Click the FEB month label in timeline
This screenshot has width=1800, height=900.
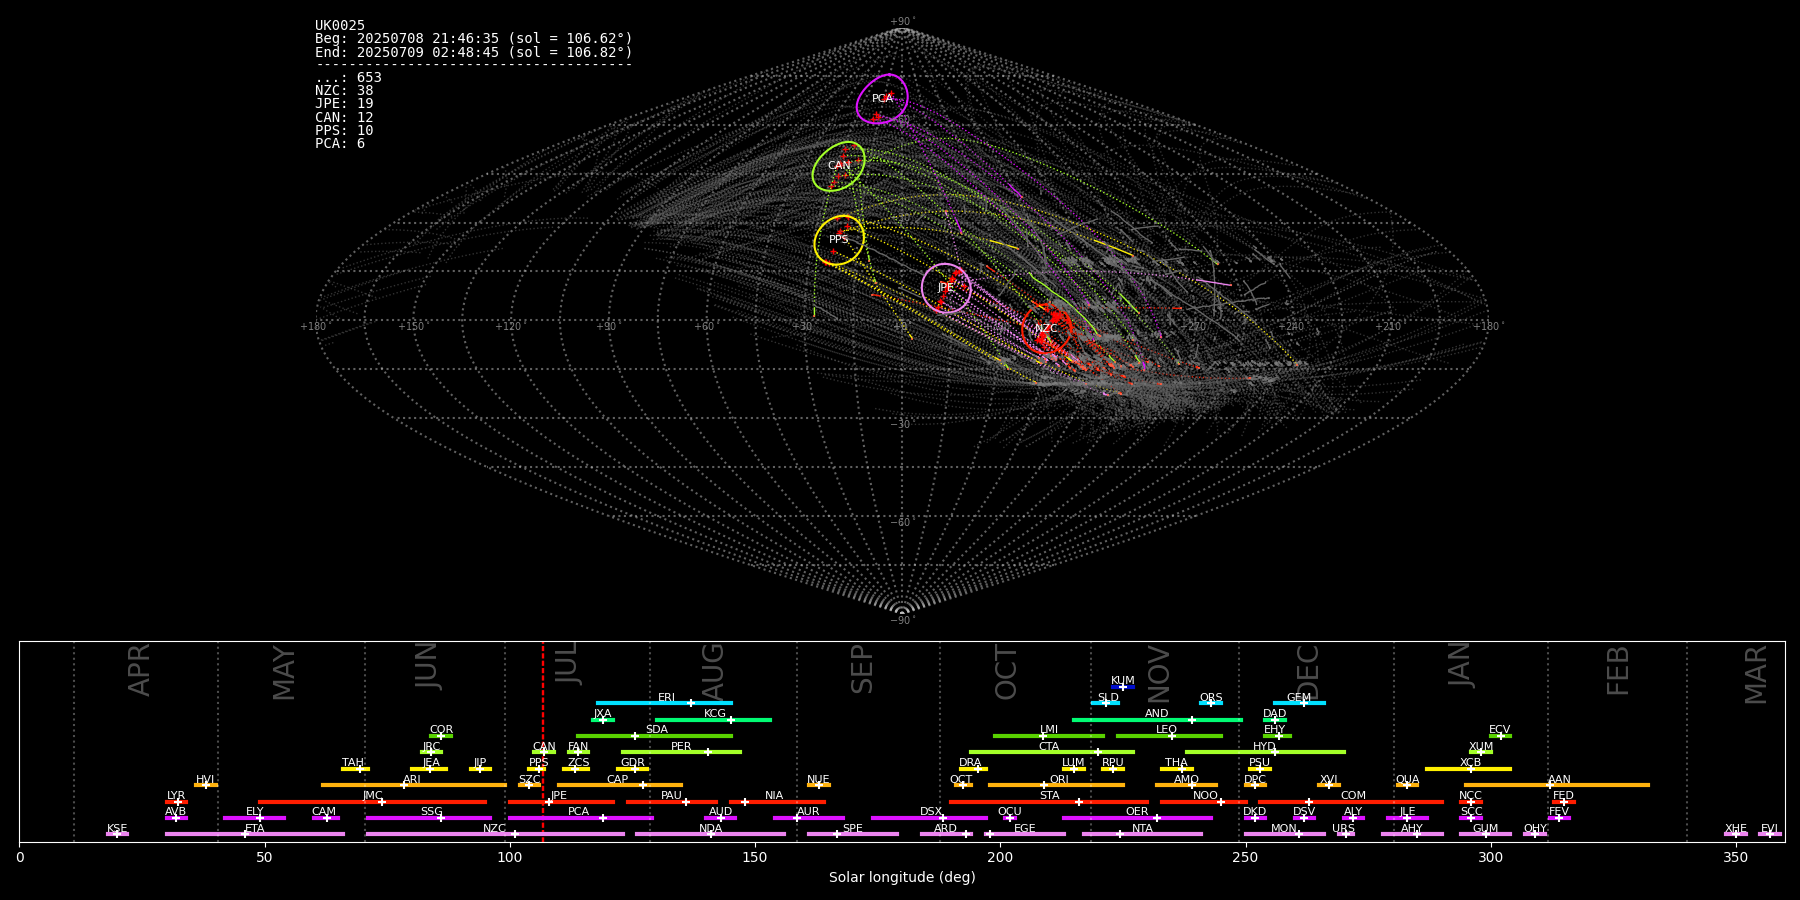tap(1618, 670)
